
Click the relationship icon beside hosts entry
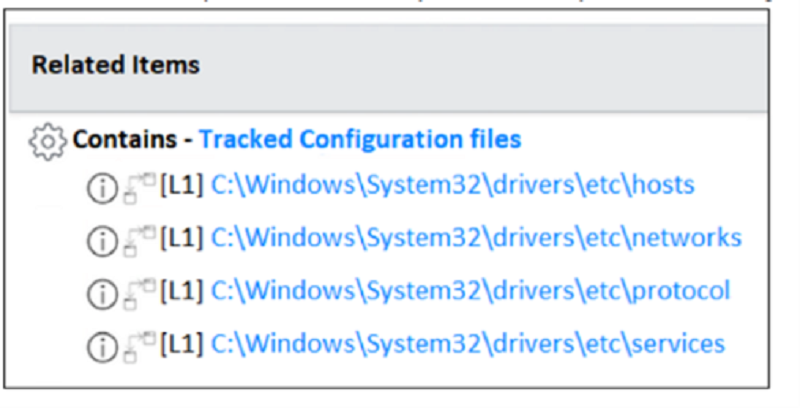tap(137, 187)
